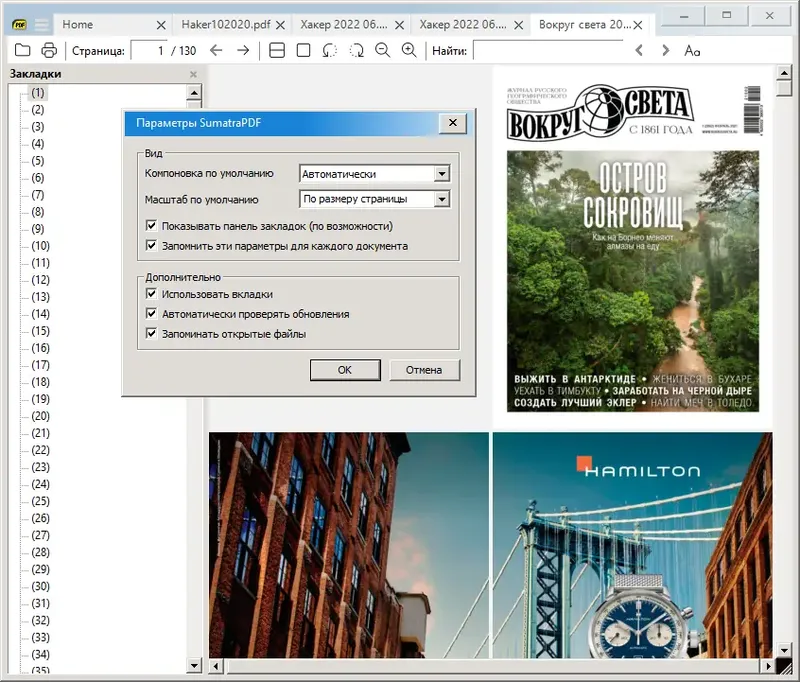
Task: Click the Отмена button
Action: [x=424, y=370]
